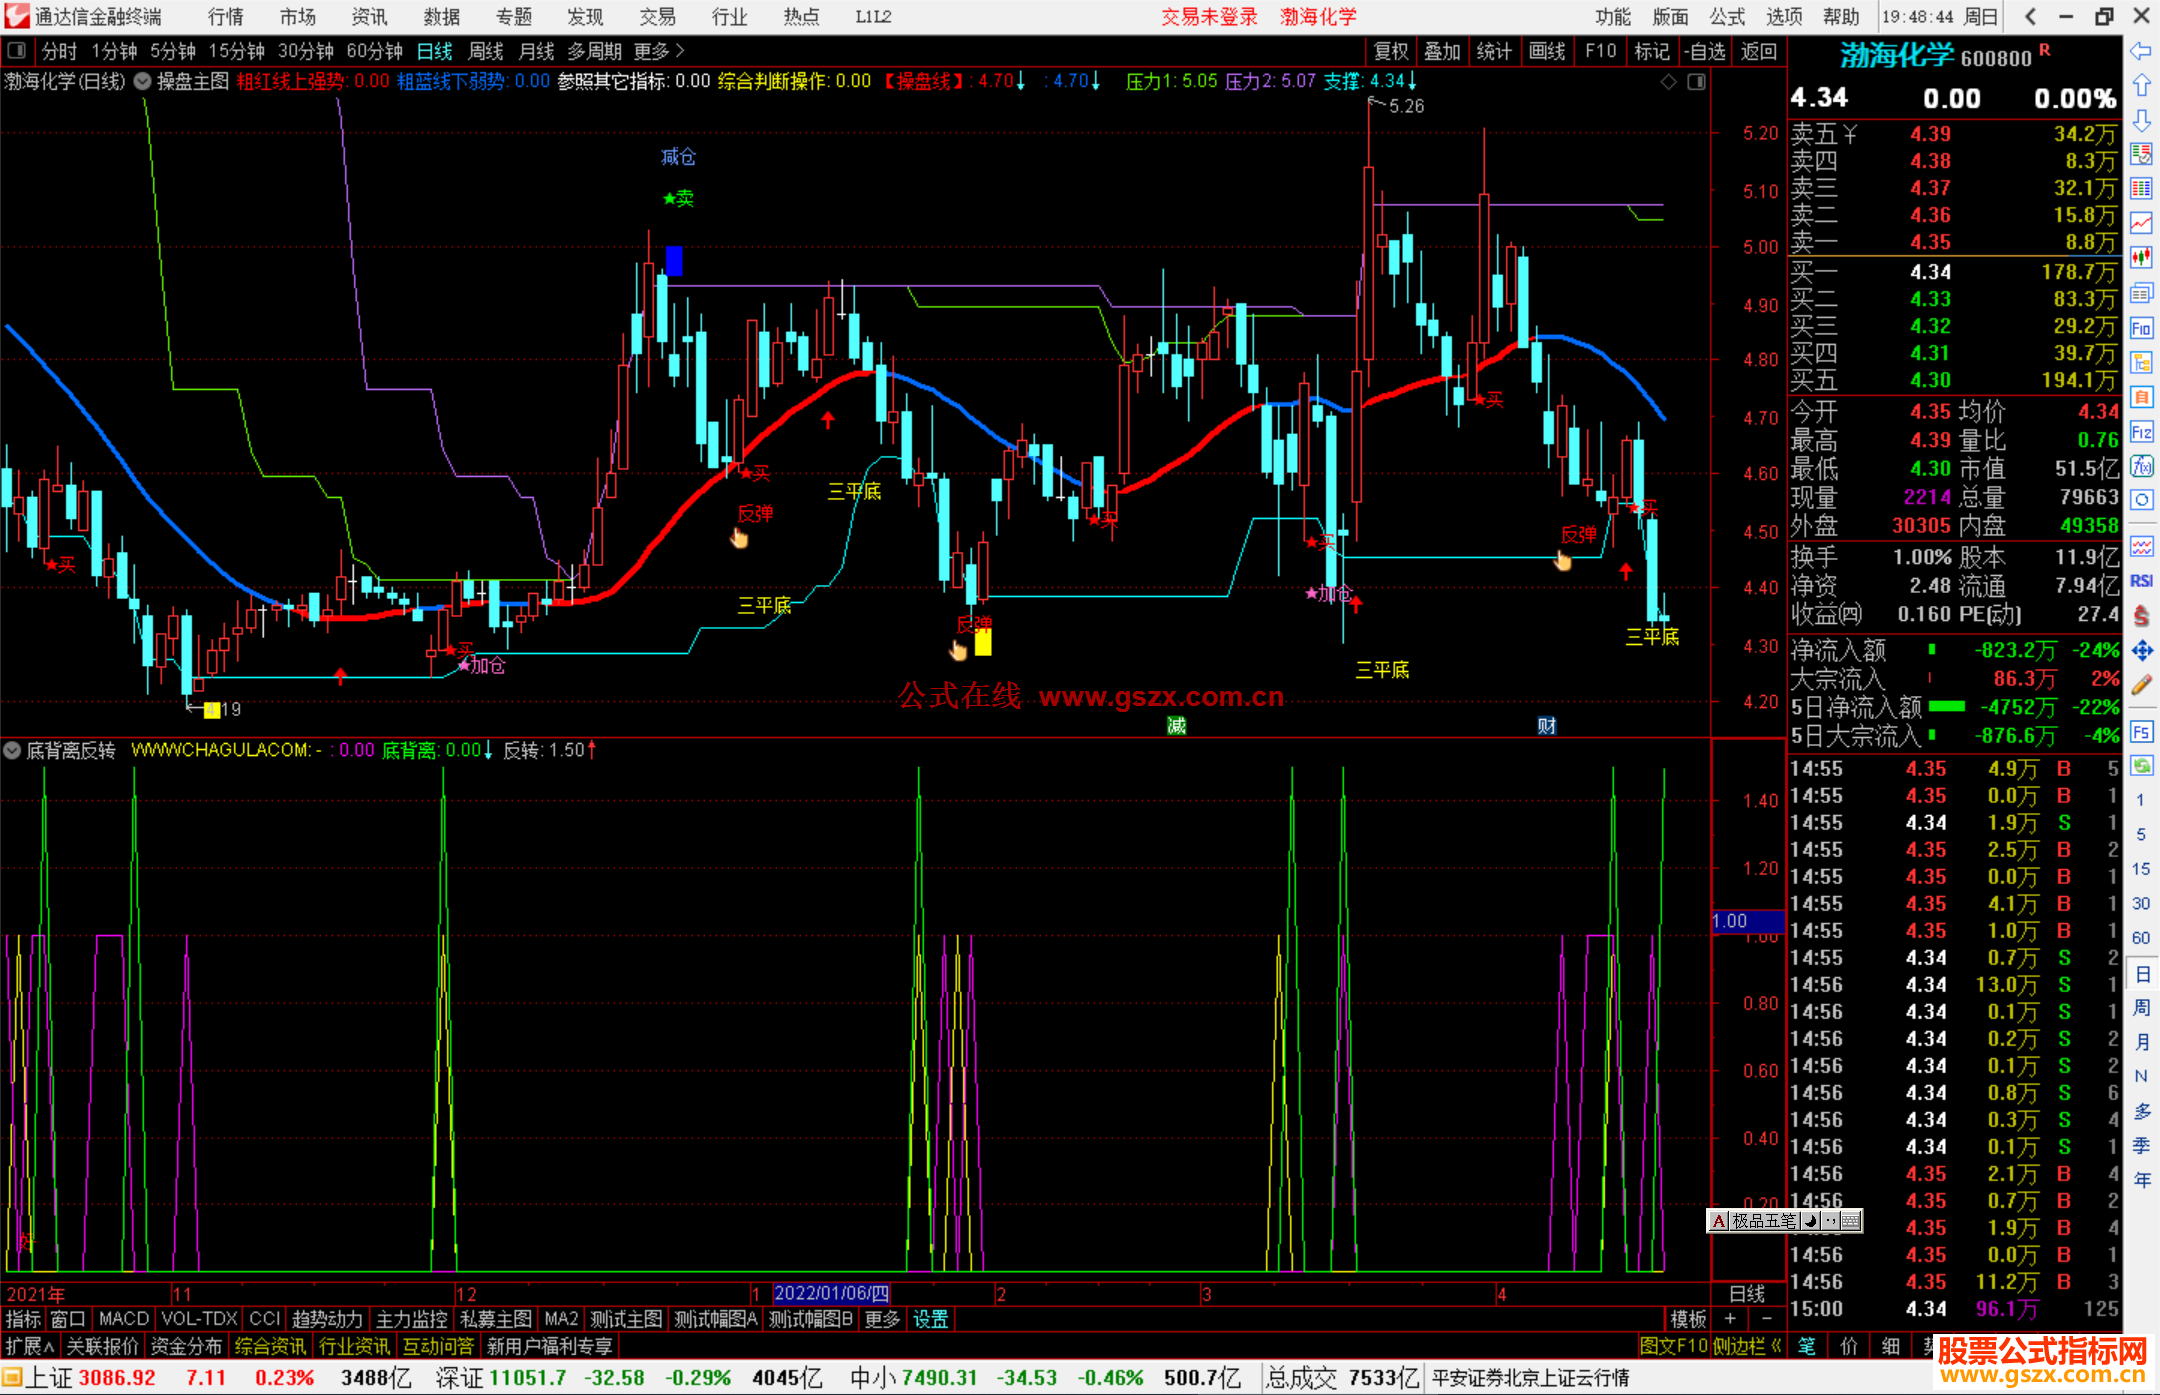Switch to 季 period in the sidebar
This screenshot has width=2160, height=1395.
pyautogui.click(x=2141, y=1145)
